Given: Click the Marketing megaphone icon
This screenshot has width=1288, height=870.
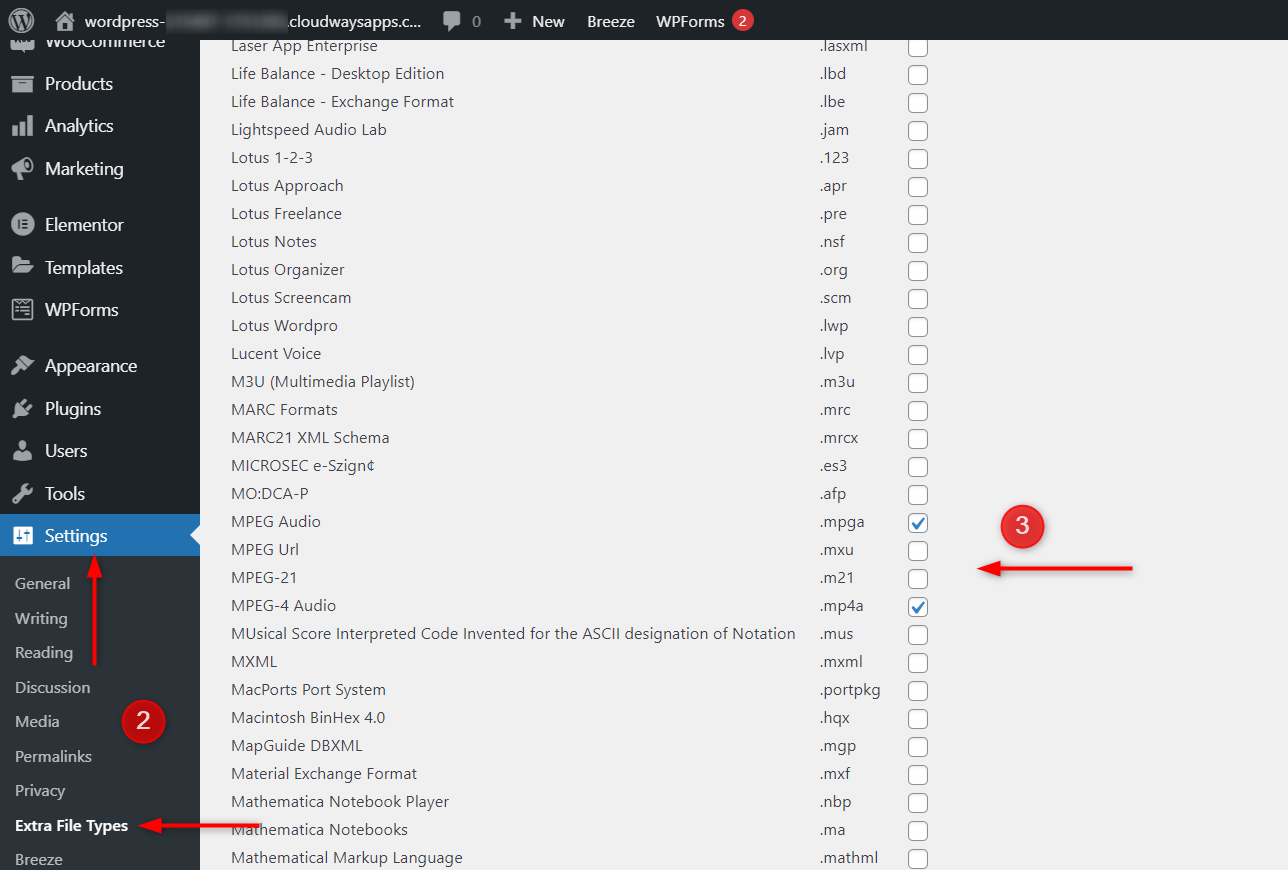Looking at the screenshot, I should tap(23, 169).
